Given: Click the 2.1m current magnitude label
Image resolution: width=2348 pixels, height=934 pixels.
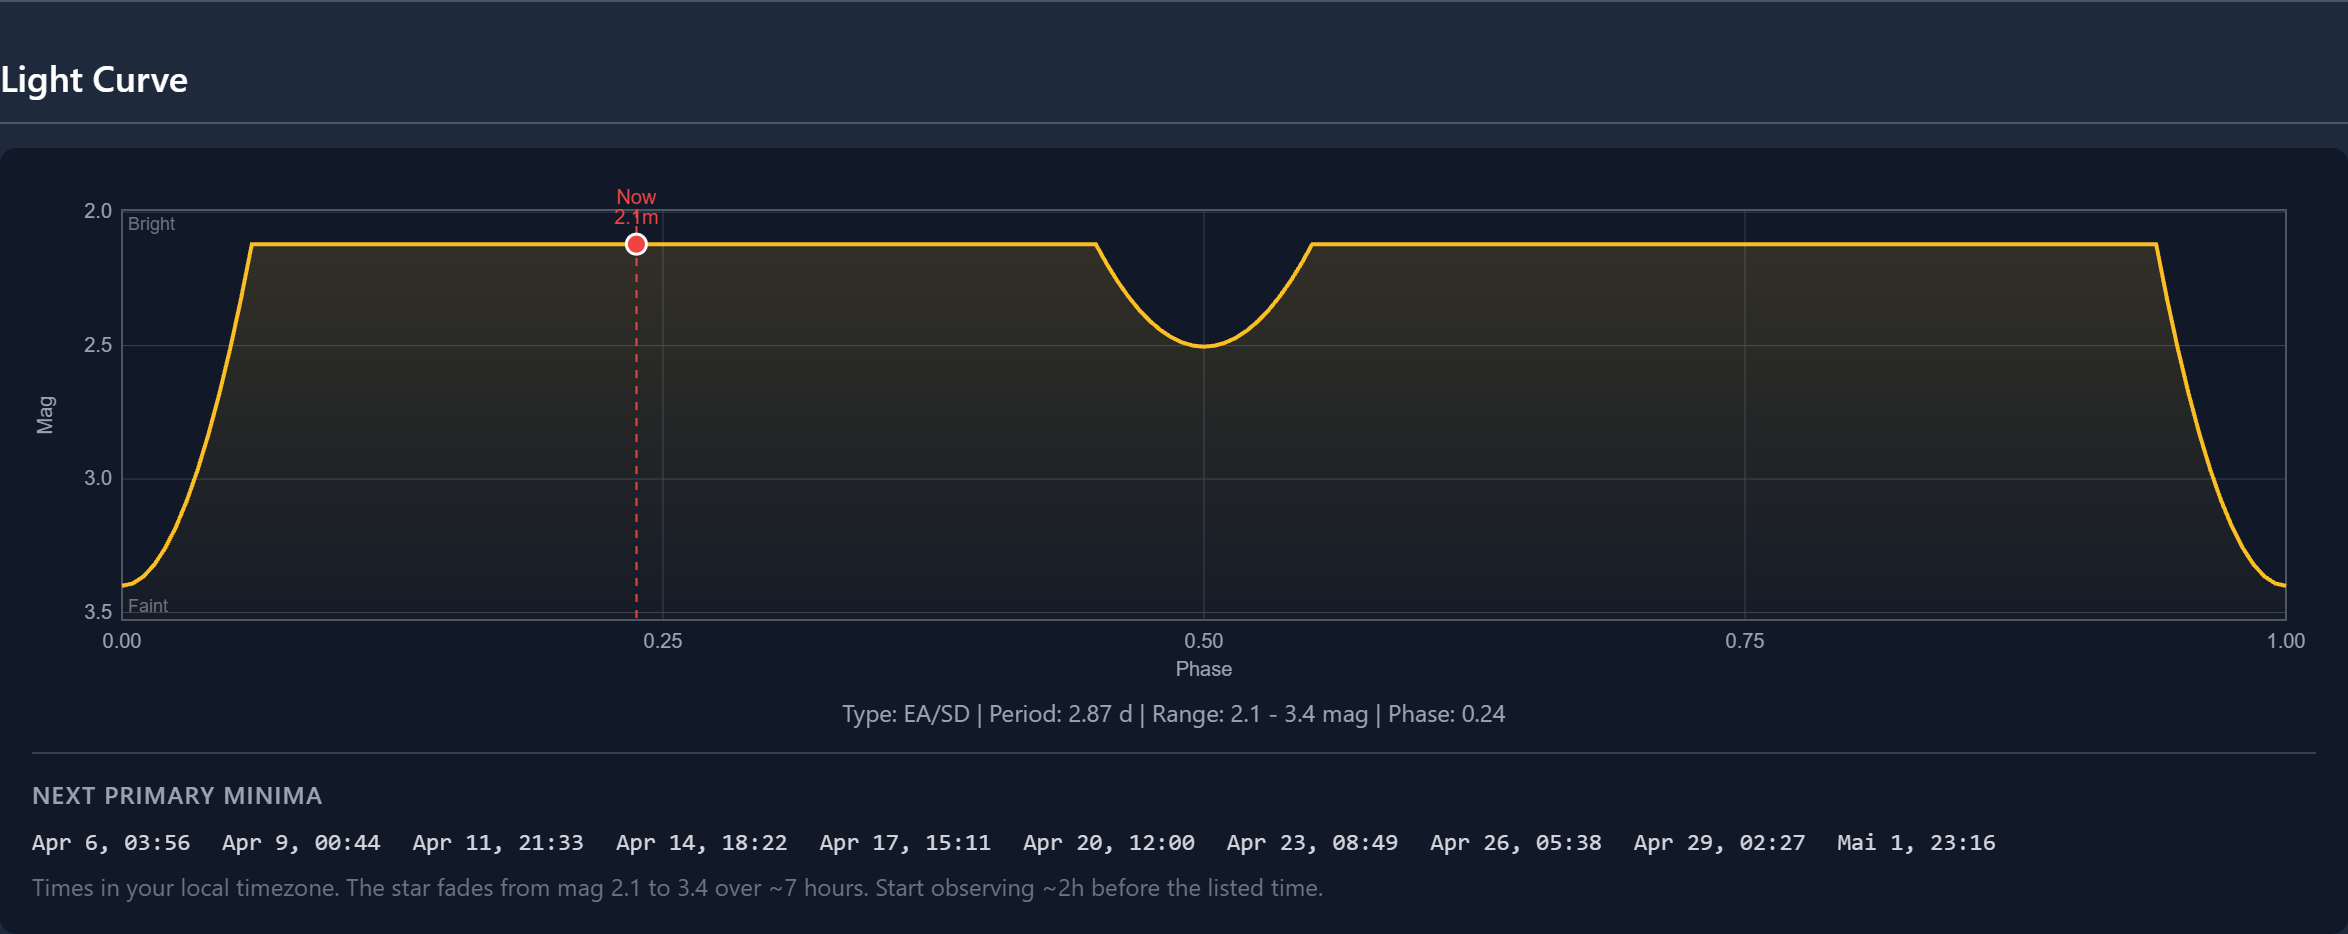Looking at the screenshot, I should 637,216.
